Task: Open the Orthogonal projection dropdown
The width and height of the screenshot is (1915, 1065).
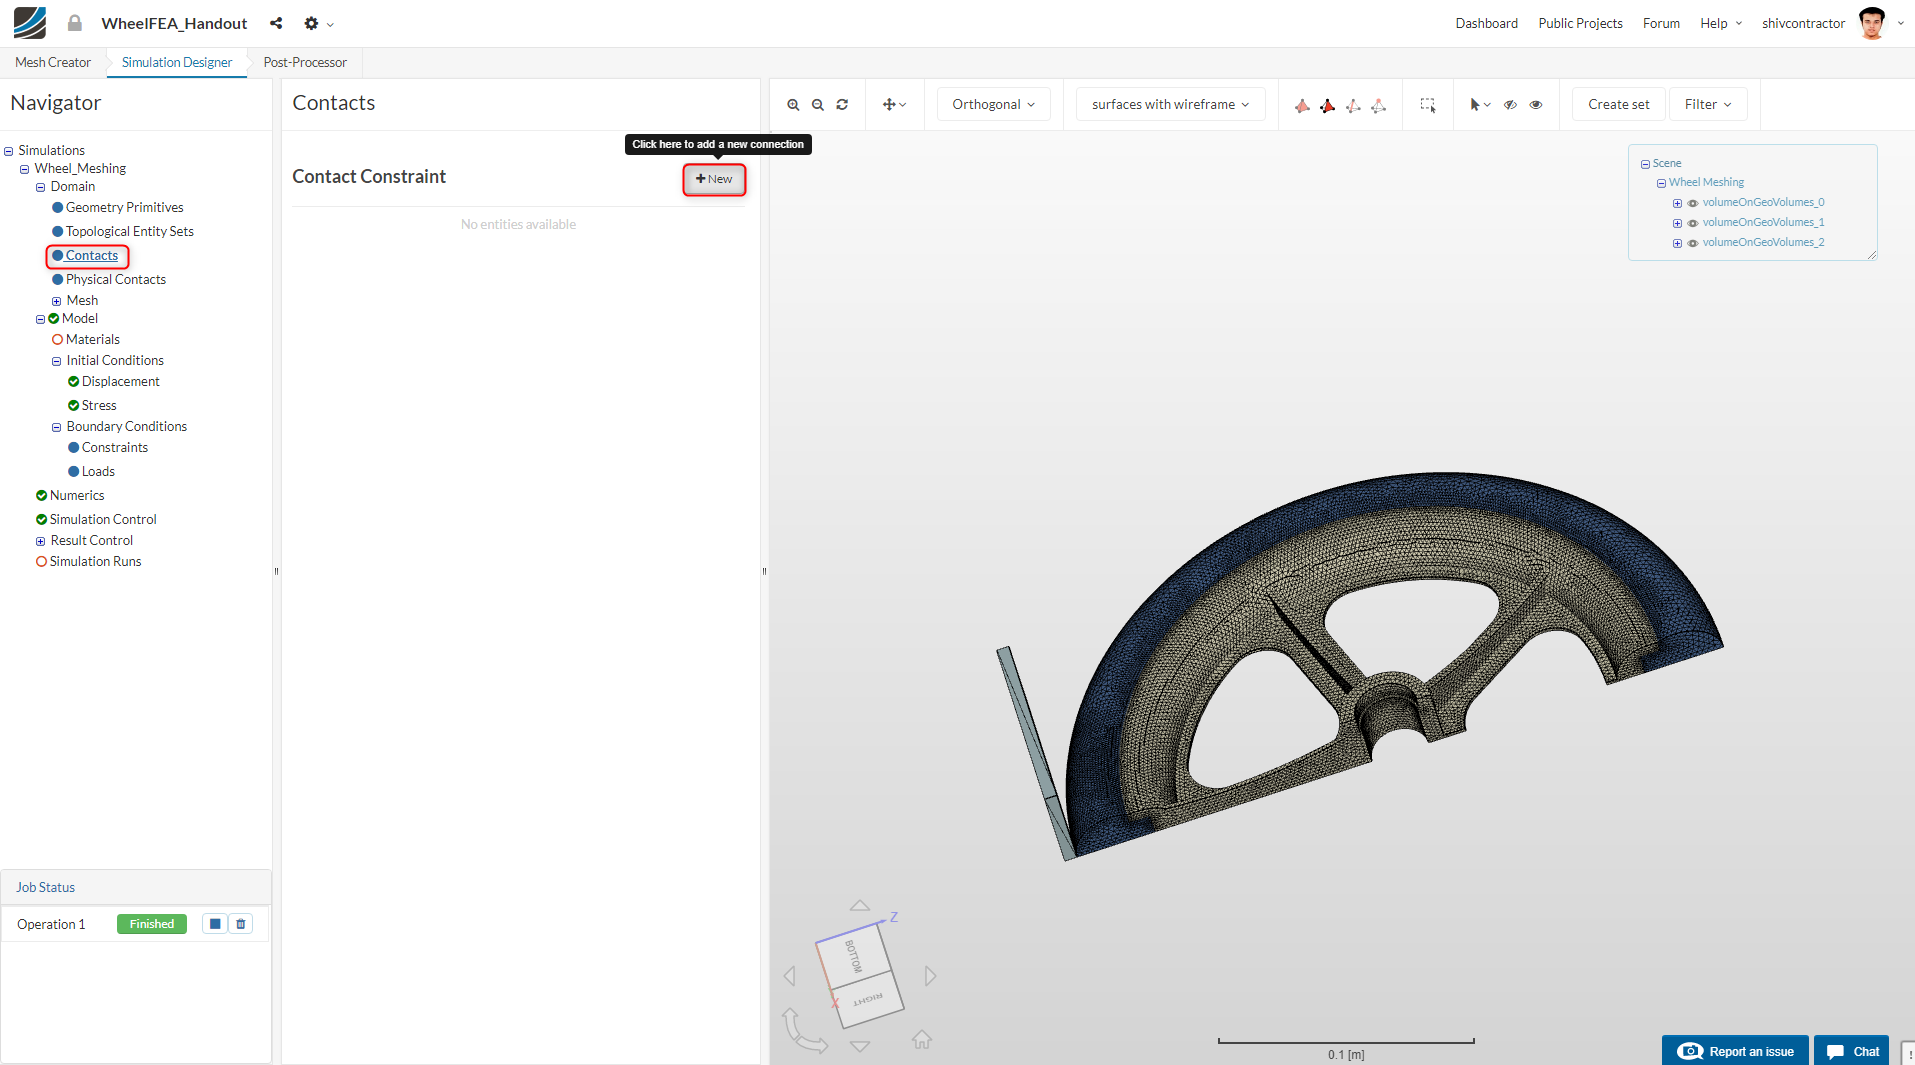Action: pos(993,105)
